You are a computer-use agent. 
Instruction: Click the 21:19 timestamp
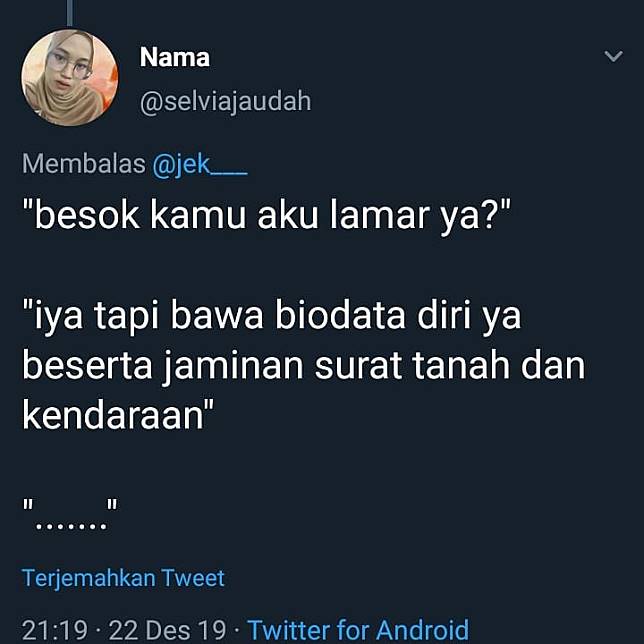55,630
